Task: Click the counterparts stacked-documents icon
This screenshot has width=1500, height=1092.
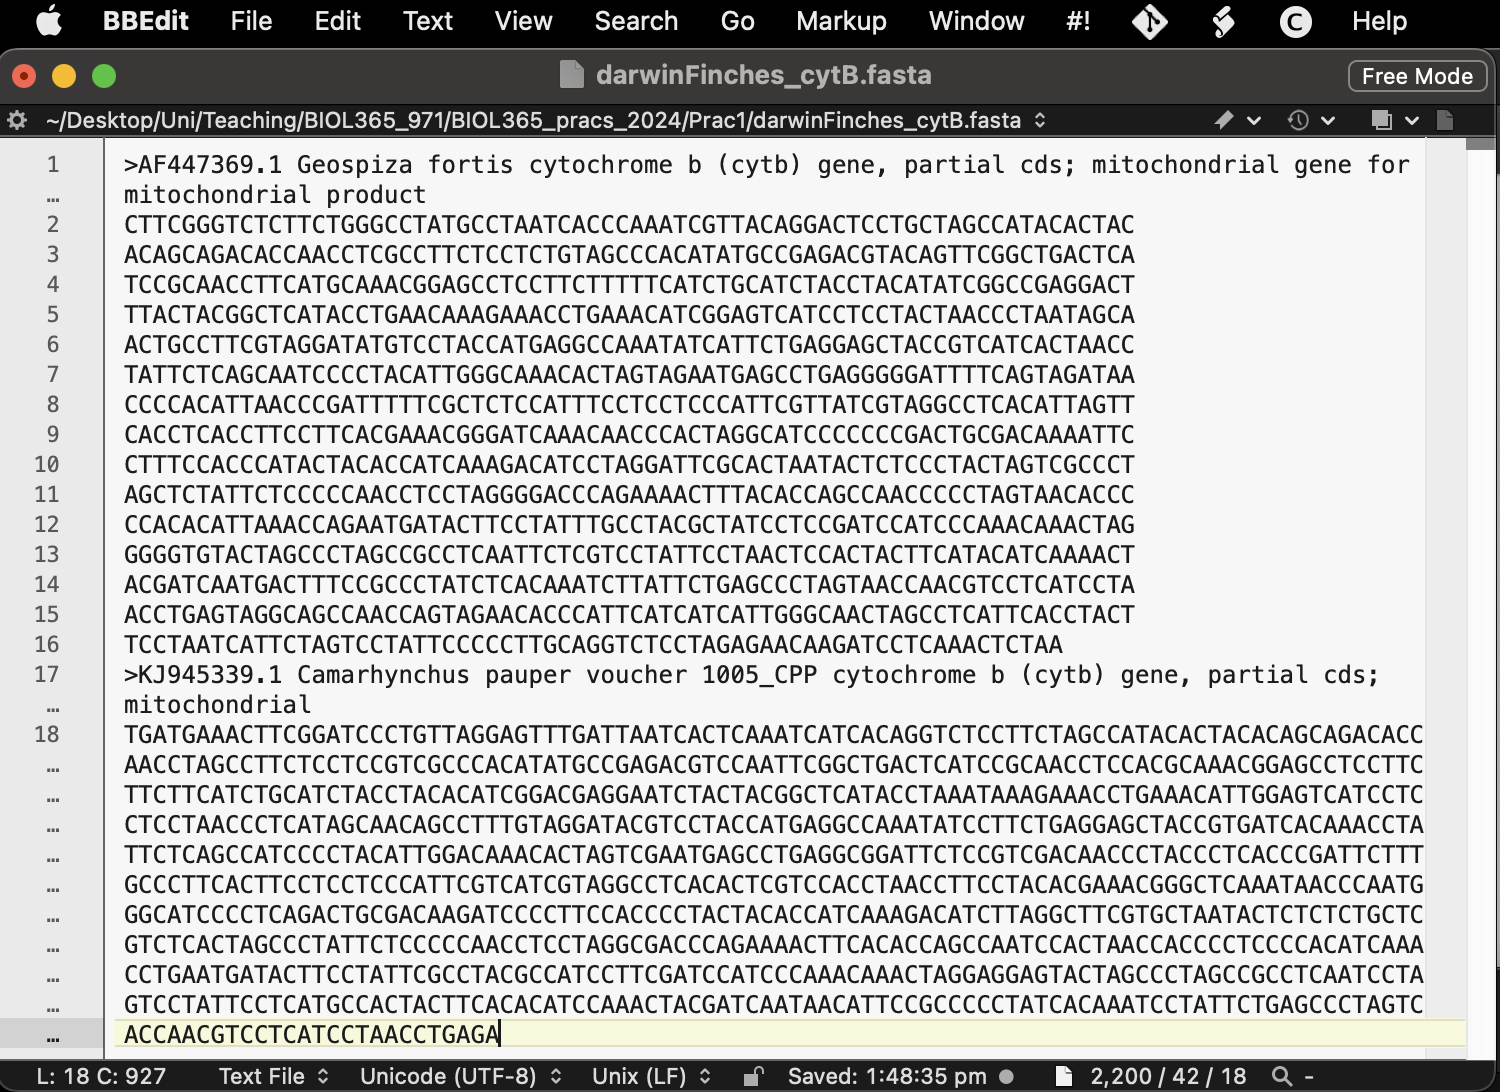Action: pos(1382,120)
